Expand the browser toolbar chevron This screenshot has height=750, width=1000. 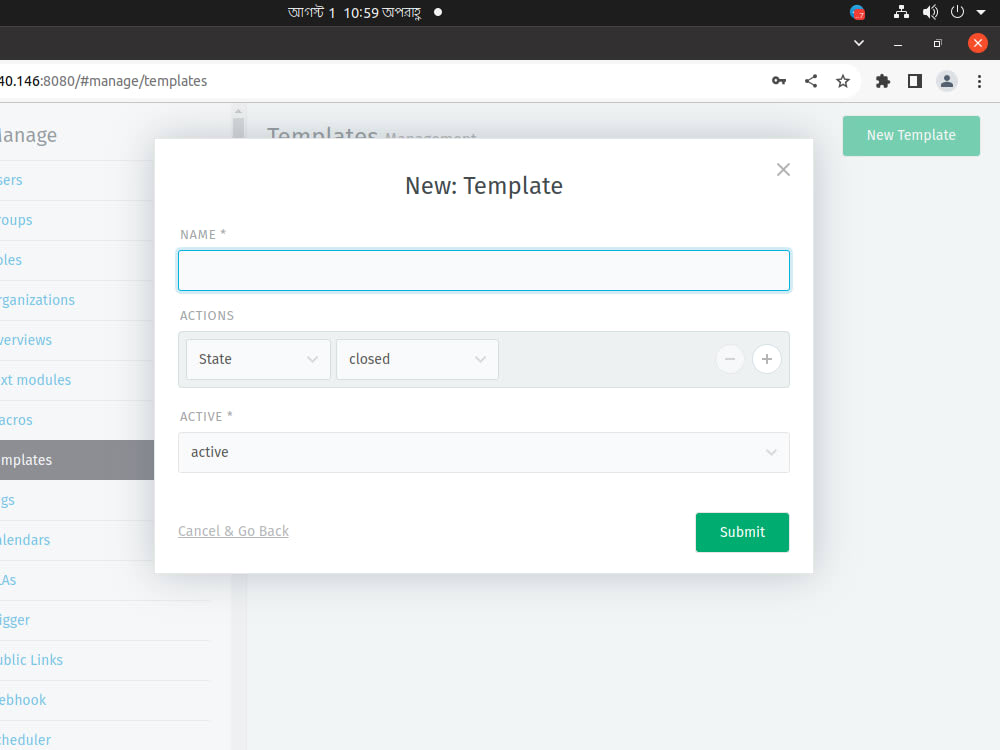tap(858, 43)
